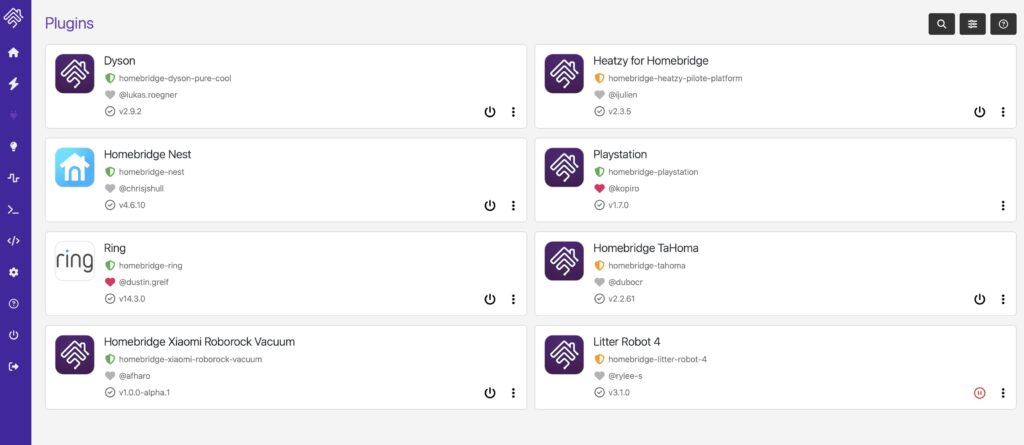
Task: Open the terminal icon in sidebar
Action: (13, 210)
